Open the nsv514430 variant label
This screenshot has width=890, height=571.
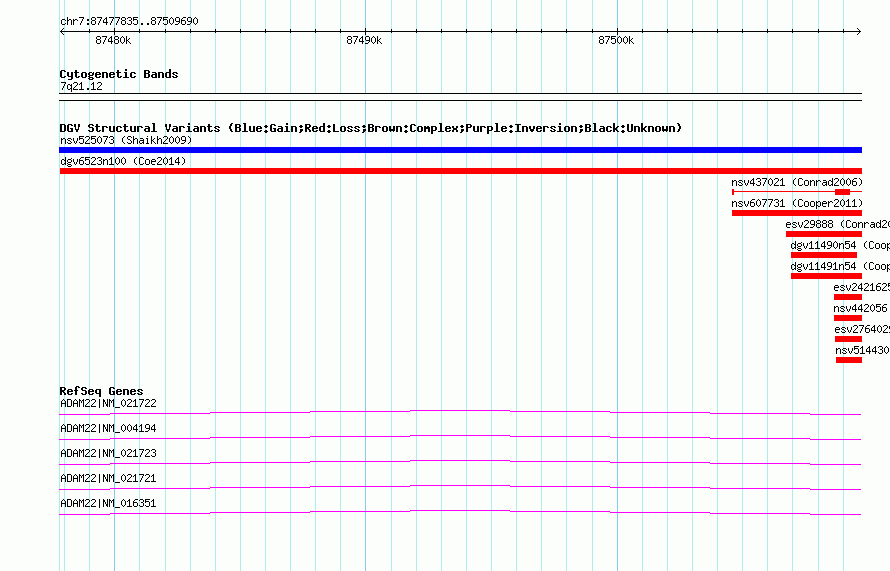tap(862, 350)
